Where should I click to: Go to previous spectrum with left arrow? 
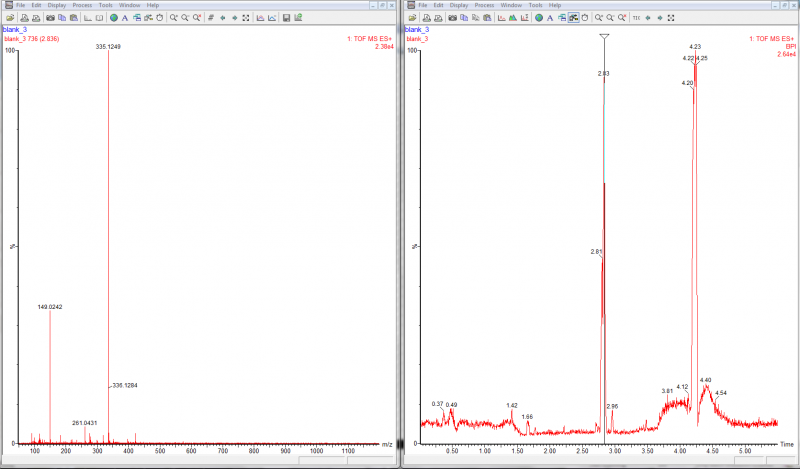[x=222, y=18]
